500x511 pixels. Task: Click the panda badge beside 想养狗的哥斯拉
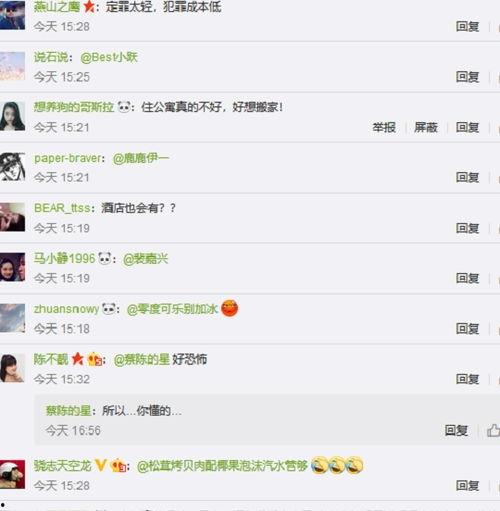124,107
